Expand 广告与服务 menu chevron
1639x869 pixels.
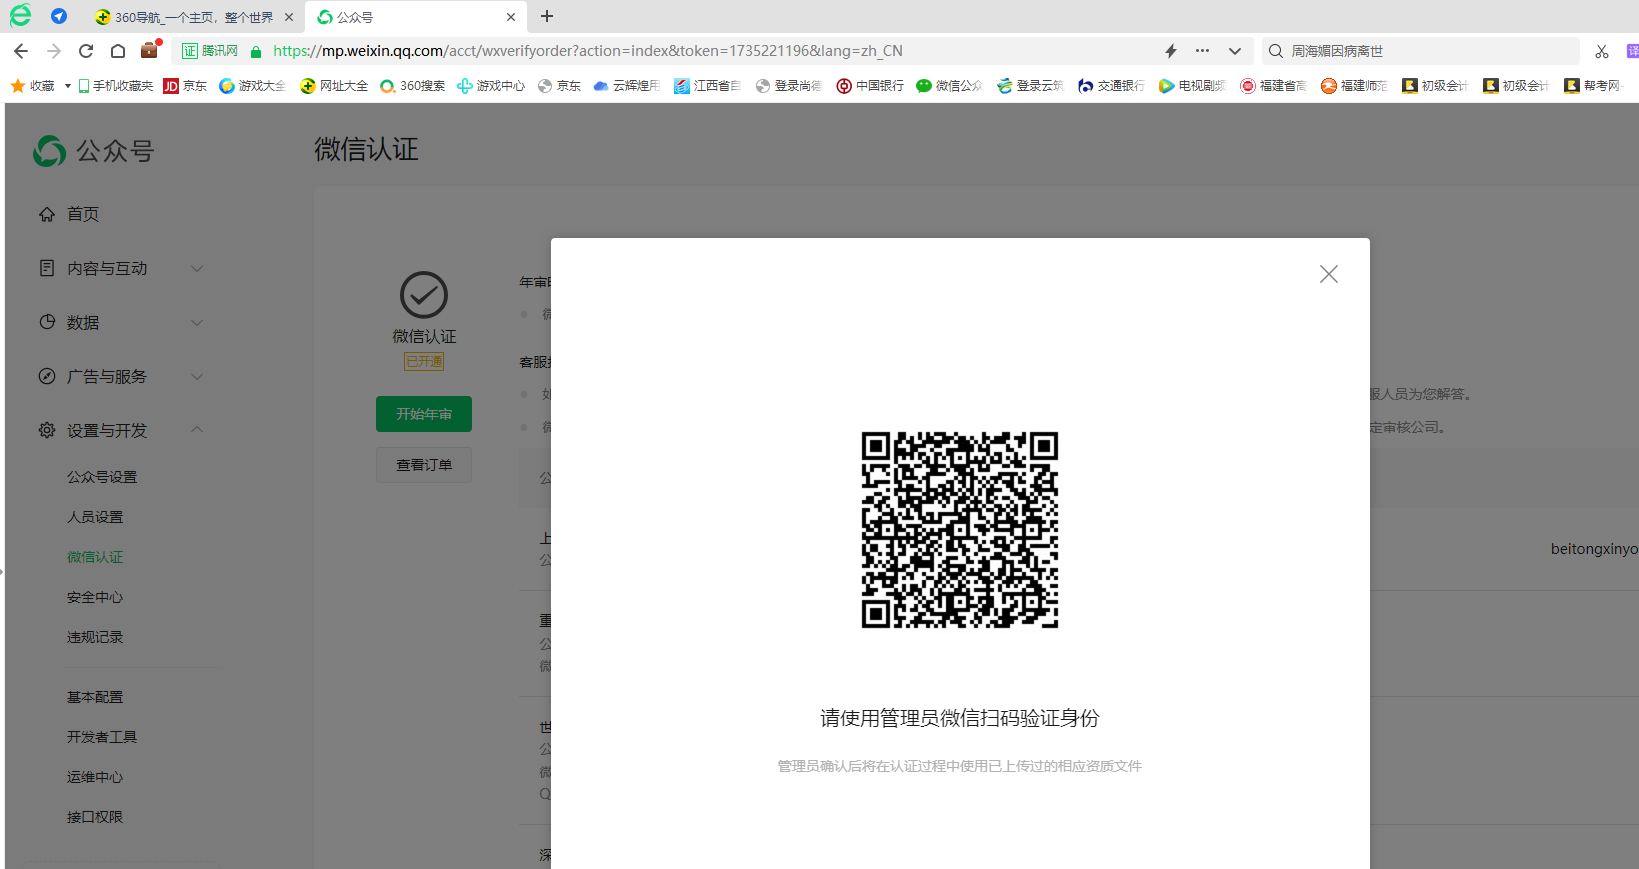pos(197,376)
